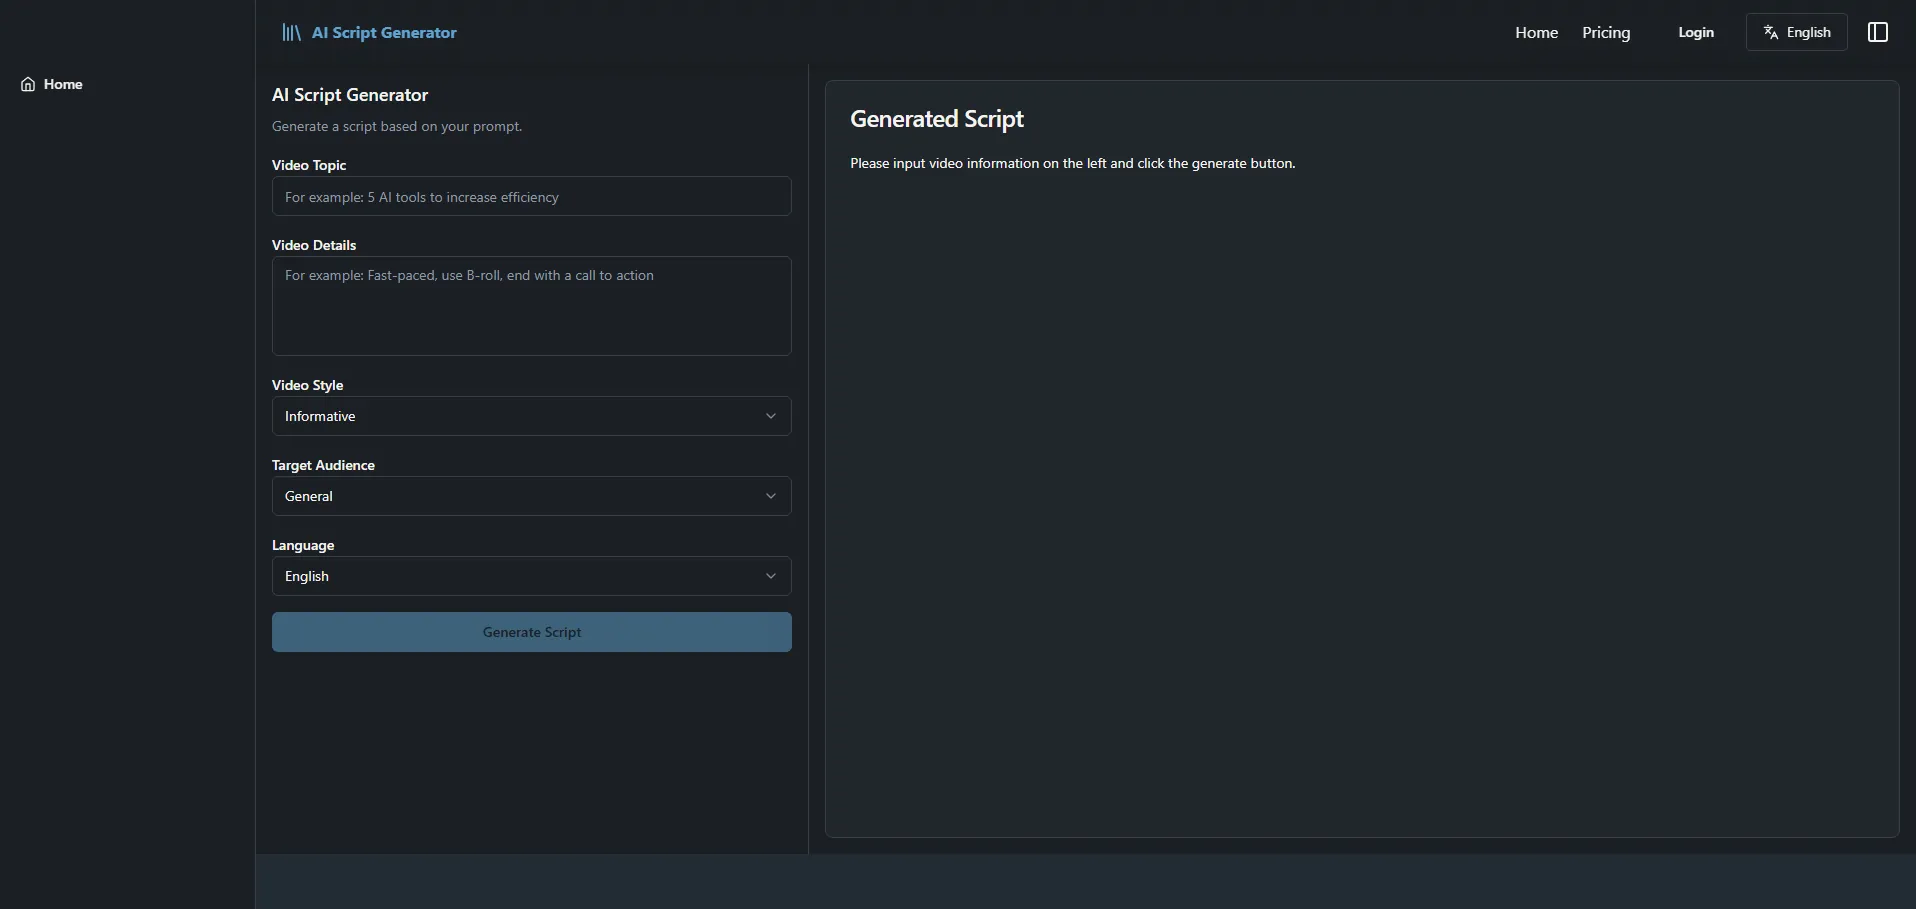The image size is (1916, 909).
Task: Click the chevron arrow in Video Style field
Action: pyautogui.click(x=770, y=416)
